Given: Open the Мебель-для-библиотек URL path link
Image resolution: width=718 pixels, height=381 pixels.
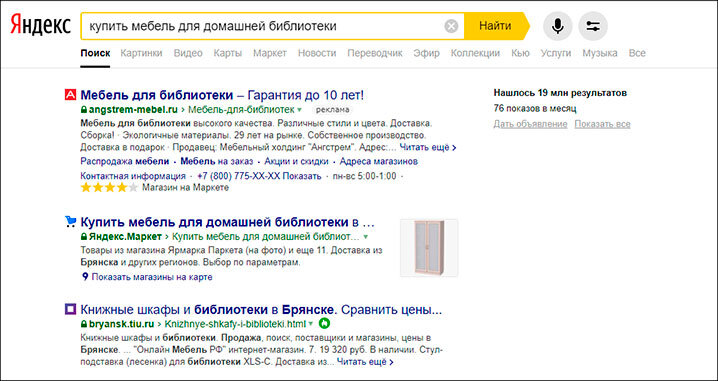Looking at the screenshot, I should 241,109.
